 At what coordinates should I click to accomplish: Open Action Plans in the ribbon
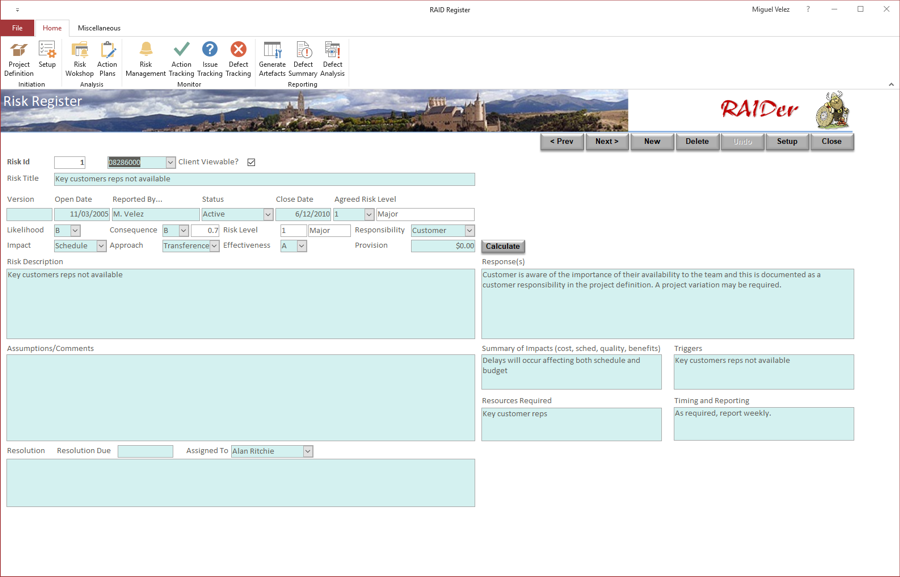click(x=107, y=59)
